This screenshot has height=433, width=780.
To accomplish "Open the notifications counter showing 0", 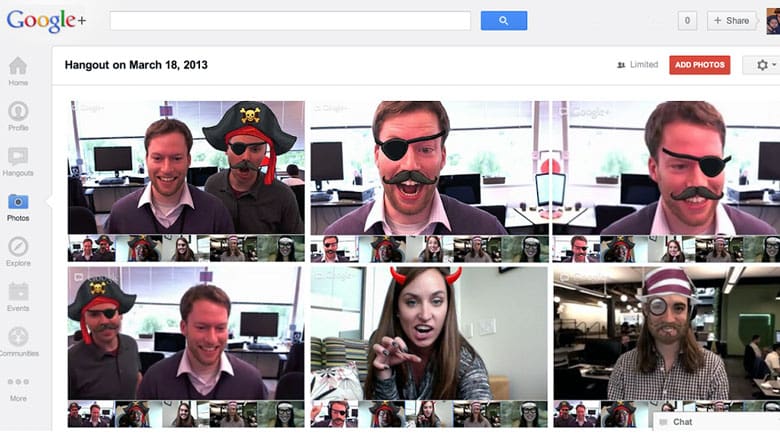I will (687, 20).
